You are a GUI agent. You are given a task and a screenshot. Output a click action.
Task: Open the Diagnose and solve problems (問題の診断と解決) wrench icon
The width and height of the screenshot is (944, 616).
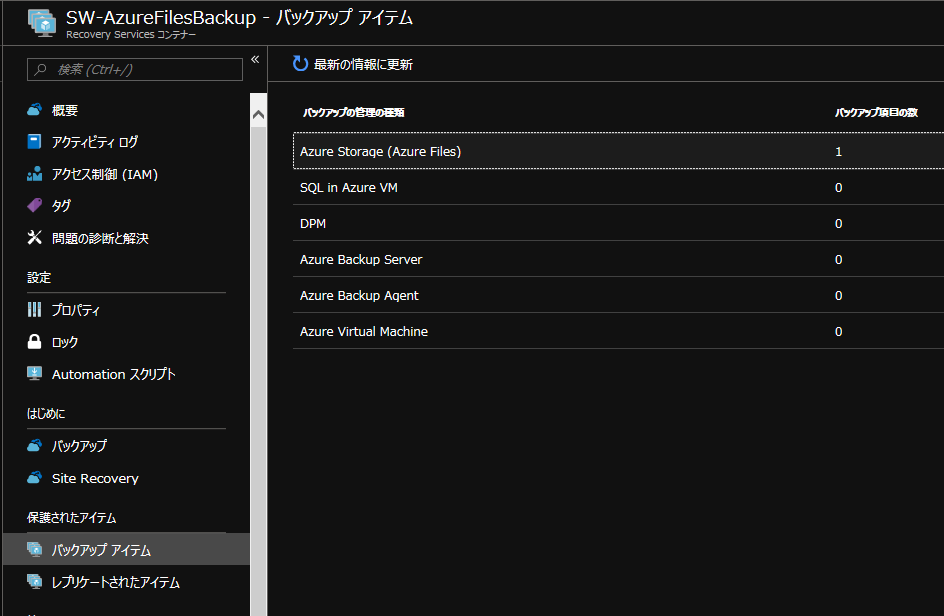pyautogui.click(x=35, y=238)
